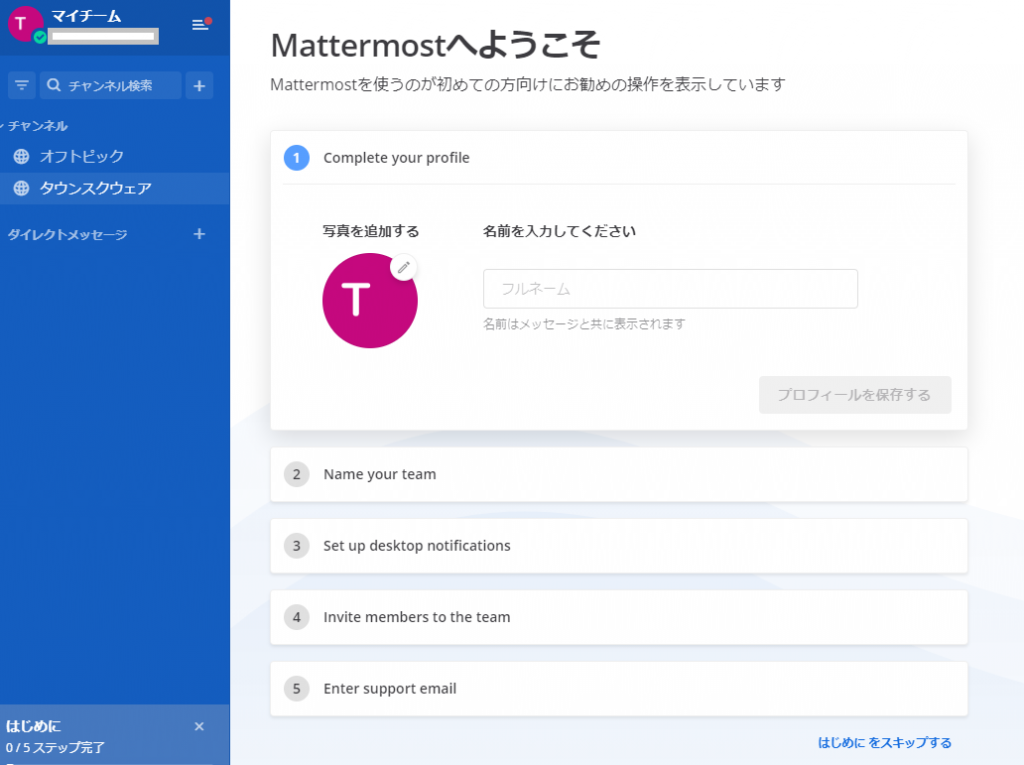Click the プロフィールを保存する button
The width and height of the screenshot is (1024, 765).
click(x=855, y=395)
